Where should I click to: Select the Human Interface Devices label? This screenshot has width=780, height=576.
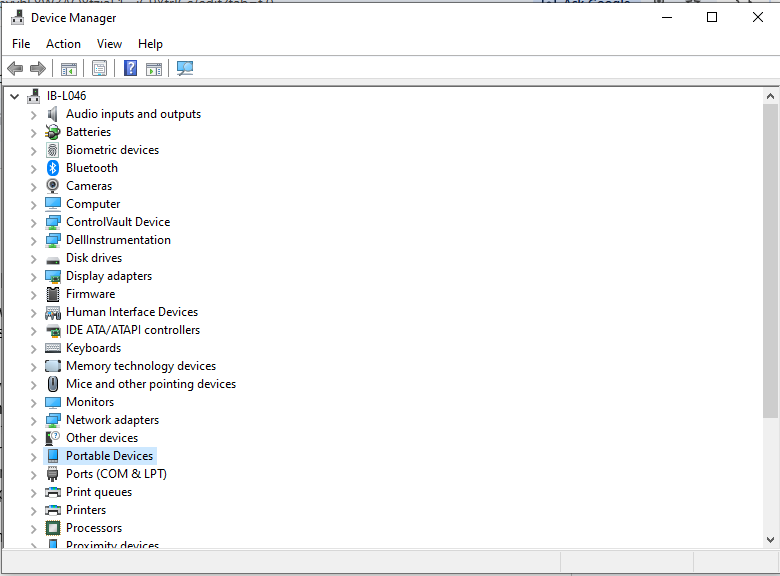tap(132, 312)
